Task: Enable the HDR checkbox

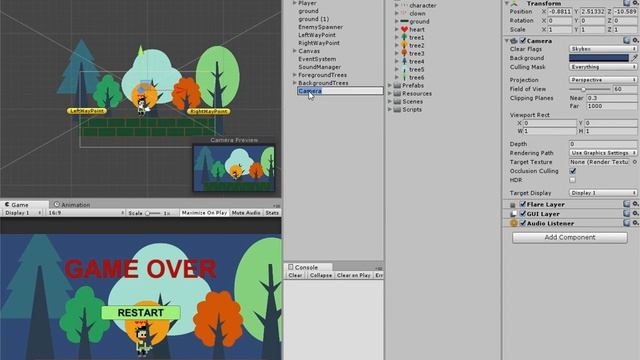Action: (x=573, y=180)
